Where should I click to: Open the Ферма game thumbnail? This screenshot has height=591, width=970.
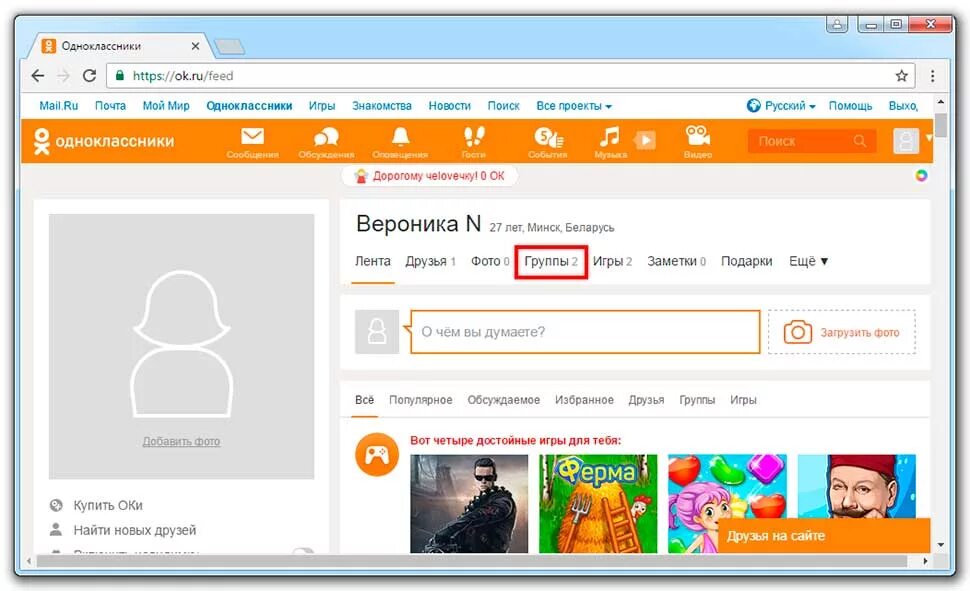coord(598,504)
